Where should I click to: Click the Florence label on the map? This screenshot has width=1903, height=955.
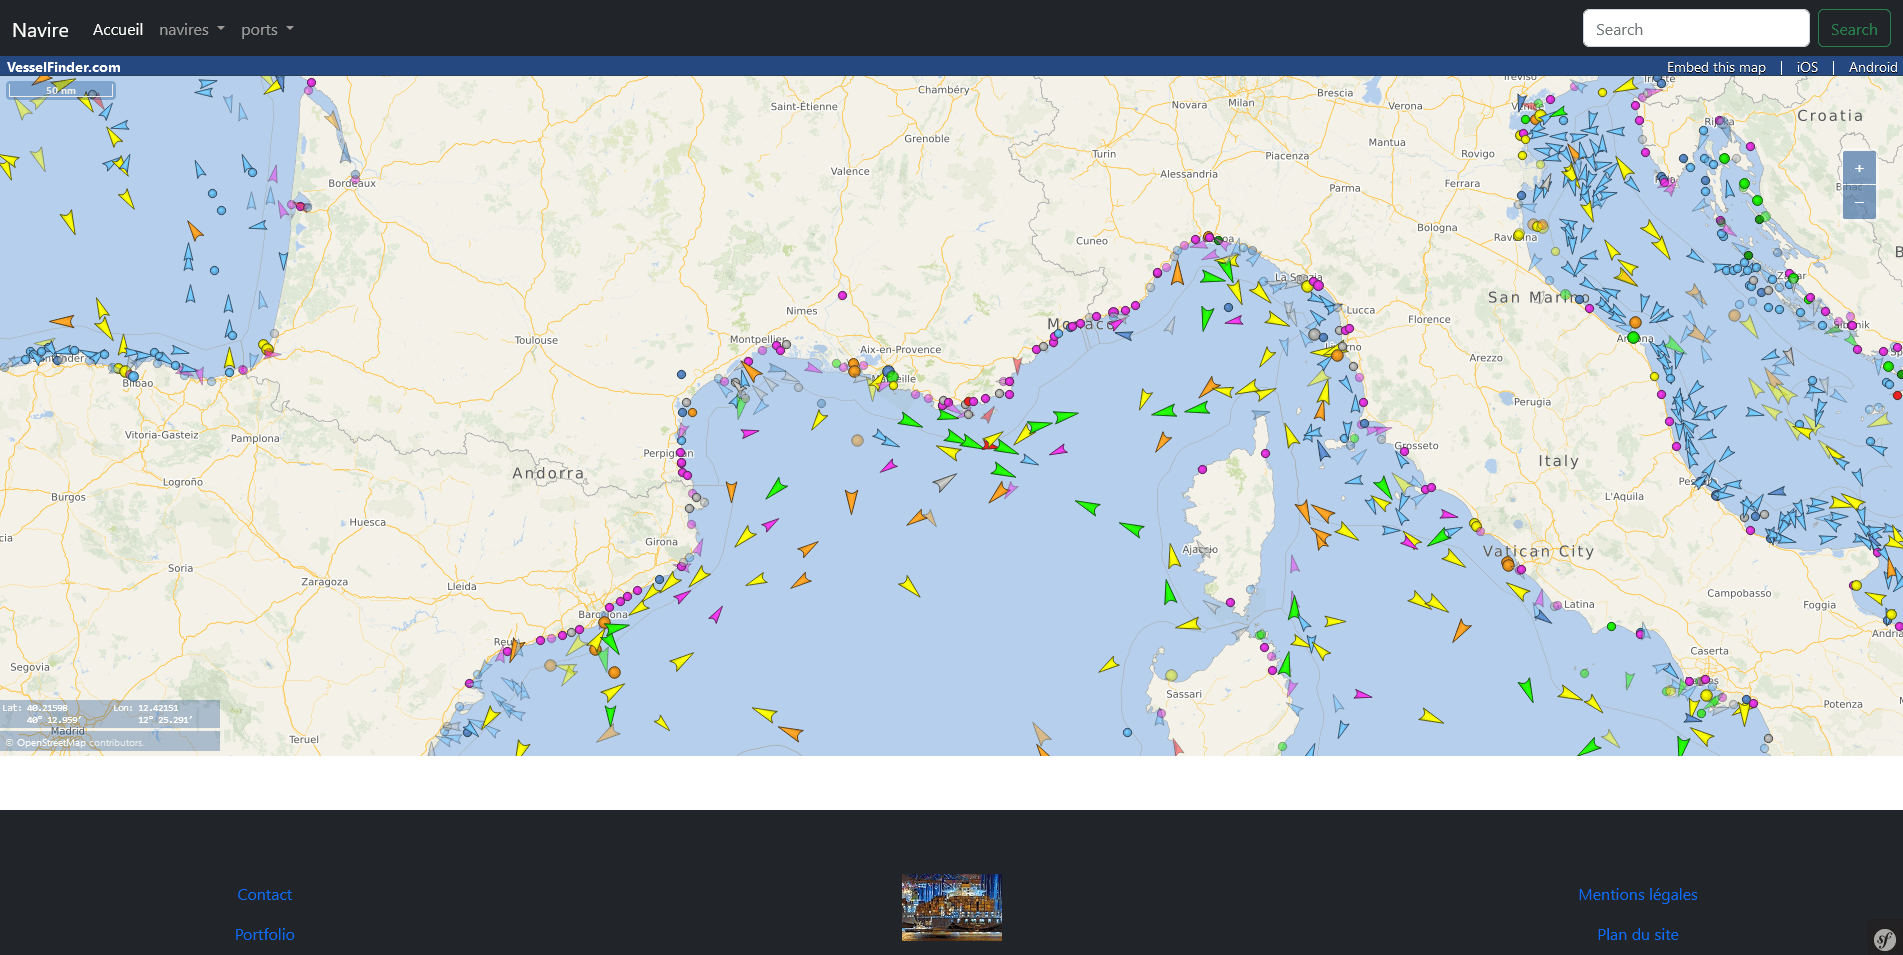pyautogui.click(x=1429, y=320)
